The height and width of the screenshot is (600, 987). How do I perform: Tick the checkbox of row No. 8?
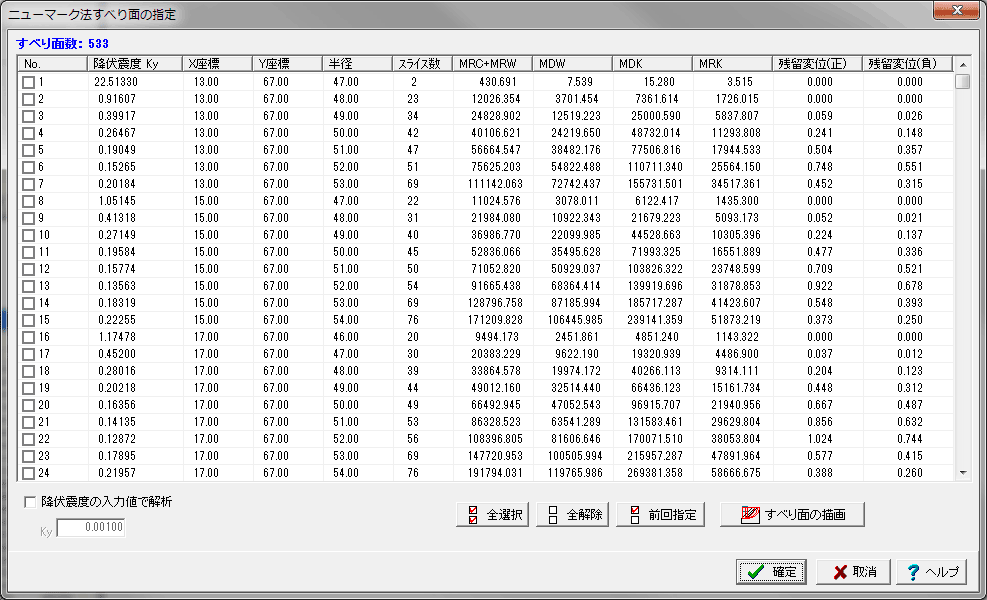pyautogui.click(x=28, y=201)
